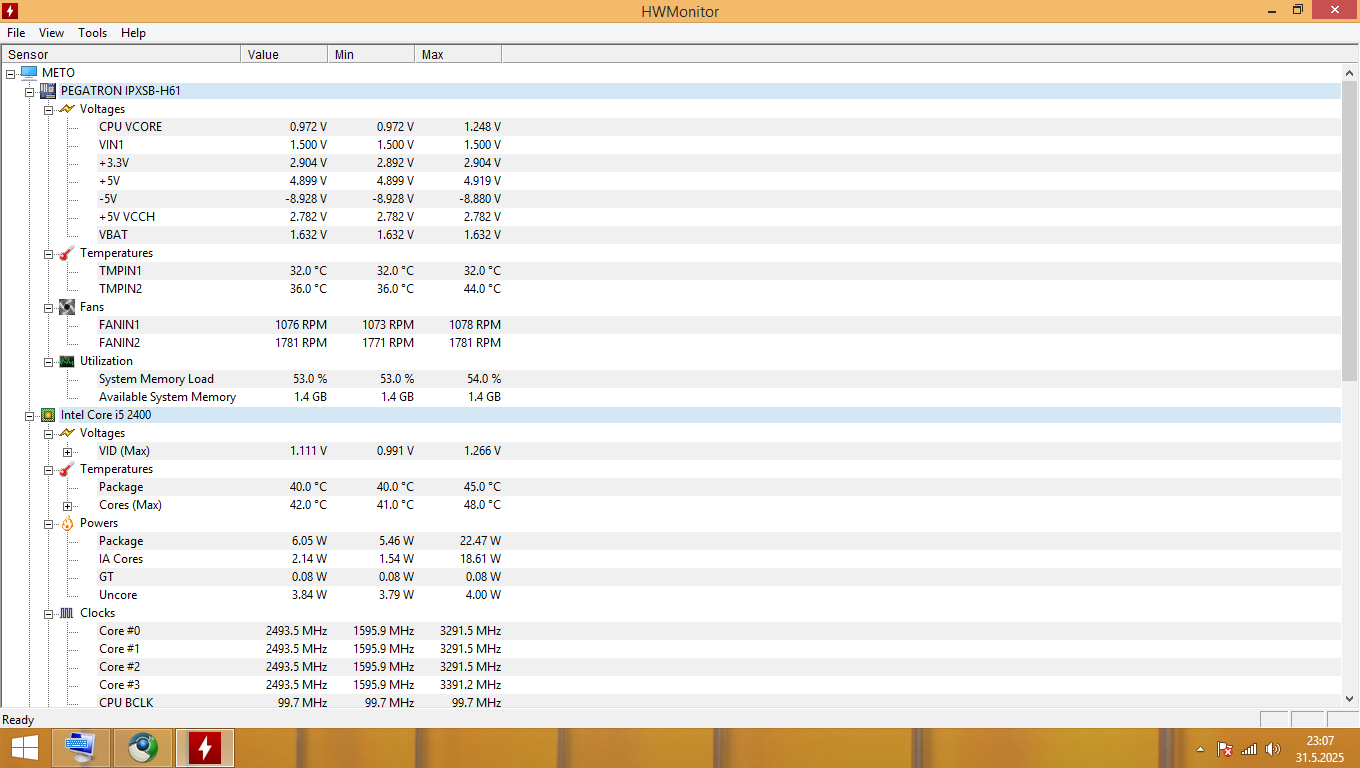Click the scrollbar up arrow
The image size is (1360, 768).
(x=1350, y=72)
